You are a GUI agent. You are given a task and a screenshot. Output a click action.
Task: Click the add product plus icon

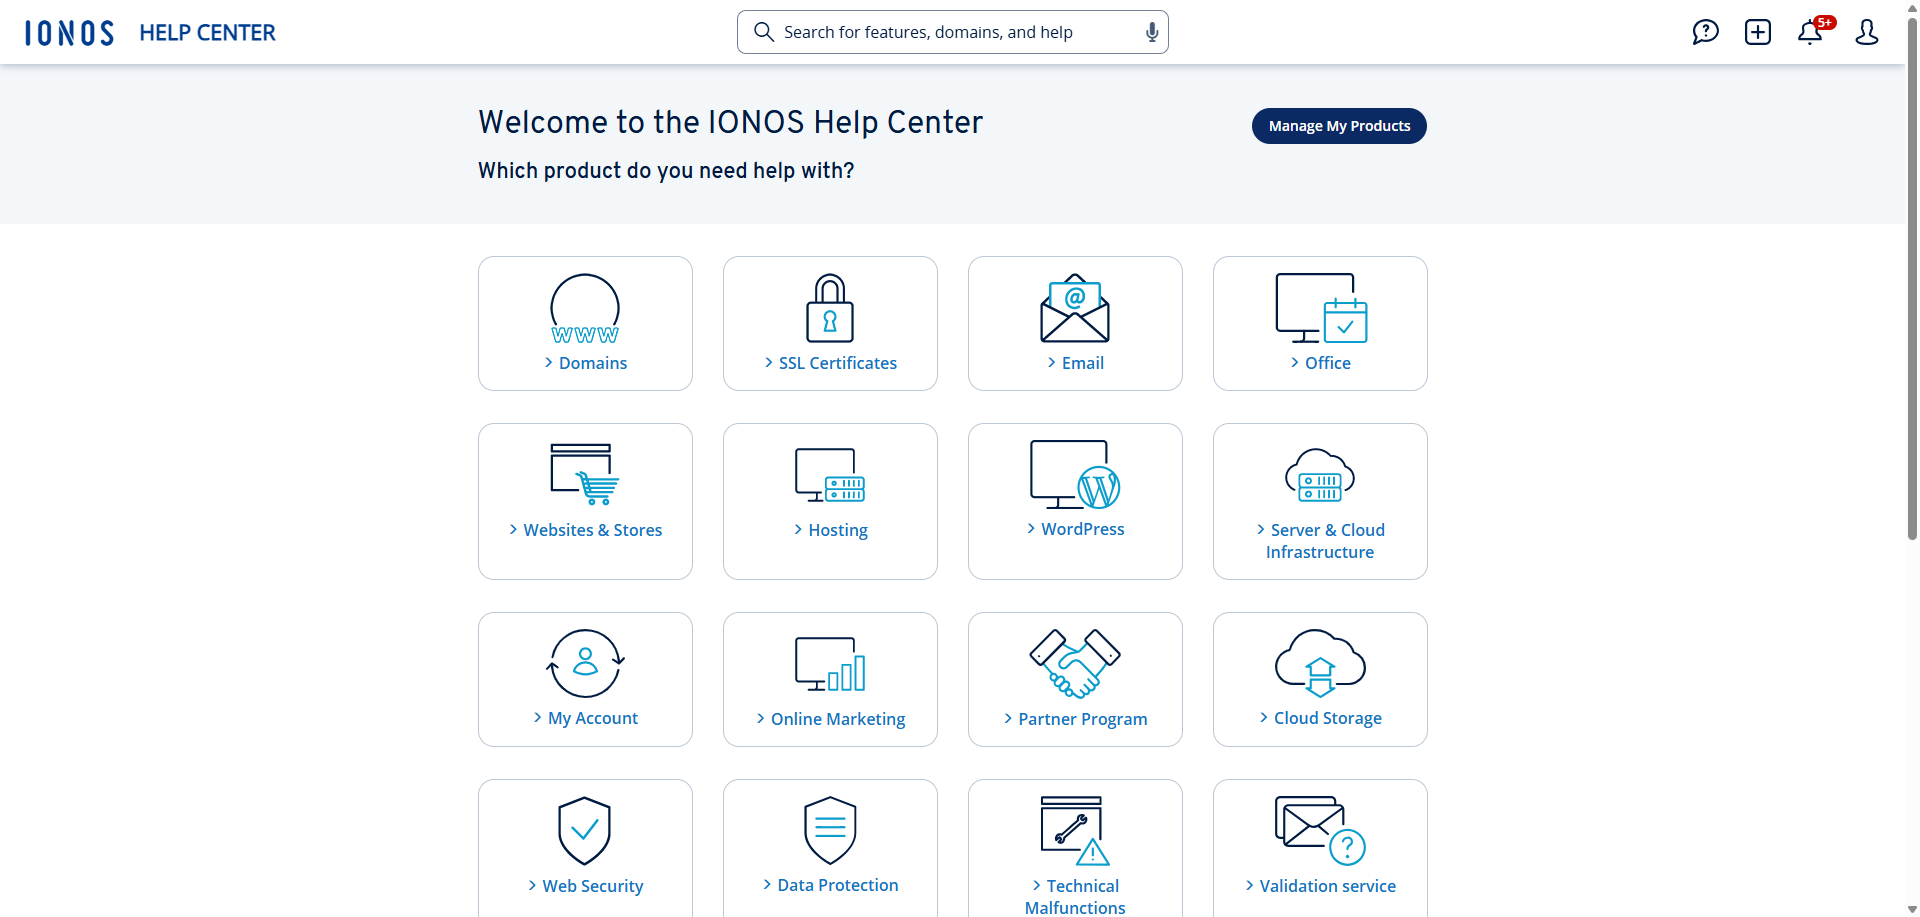1757,32
